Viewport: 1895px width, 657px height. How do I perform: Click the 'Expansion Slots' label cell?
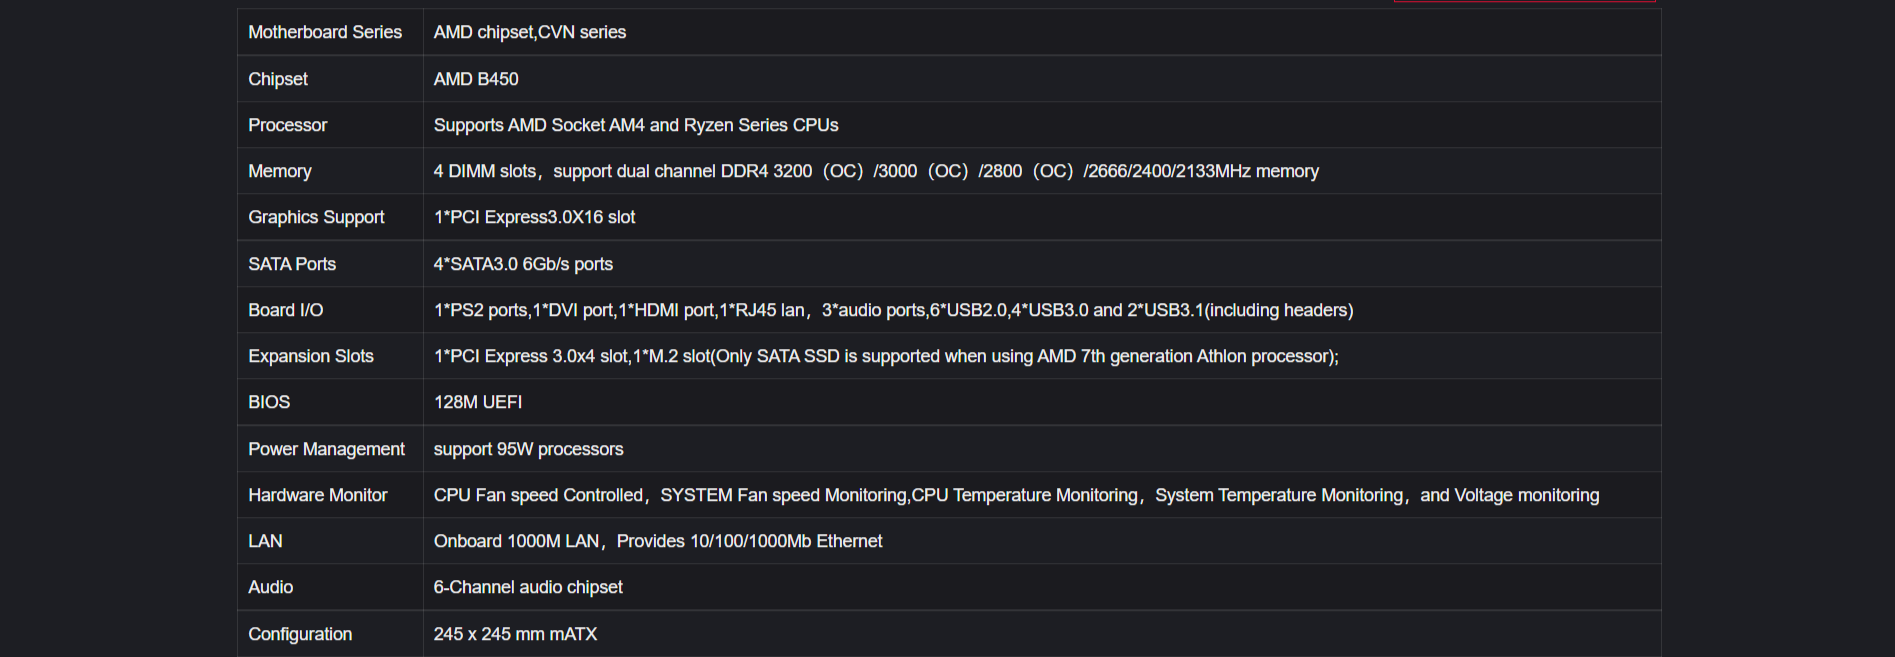310,356
